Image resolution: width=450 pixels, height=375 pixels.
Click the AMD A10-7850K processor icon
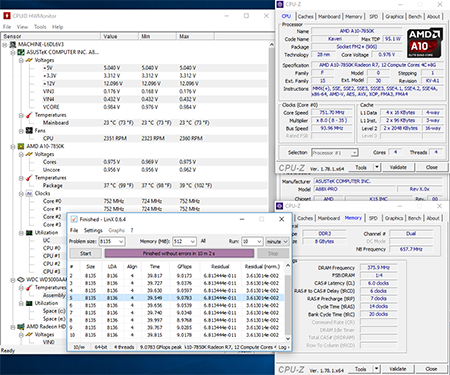[x=21, y=146]
